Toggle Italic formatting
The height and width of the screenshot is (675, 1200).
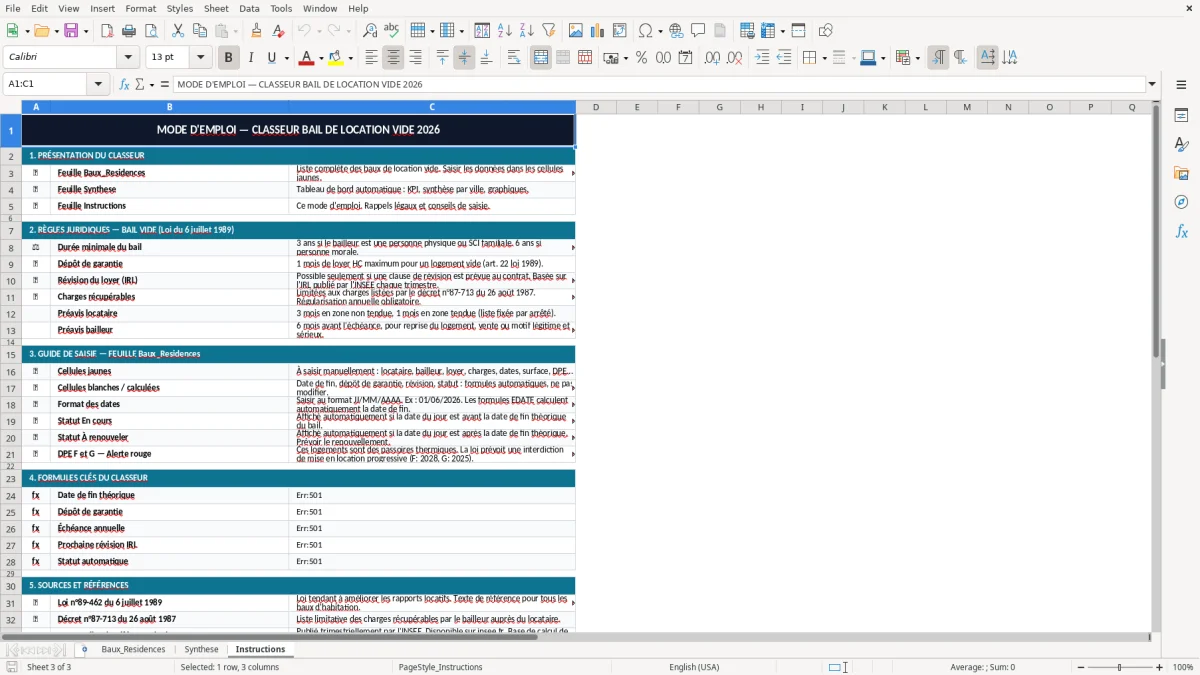[x=250, y=58]
